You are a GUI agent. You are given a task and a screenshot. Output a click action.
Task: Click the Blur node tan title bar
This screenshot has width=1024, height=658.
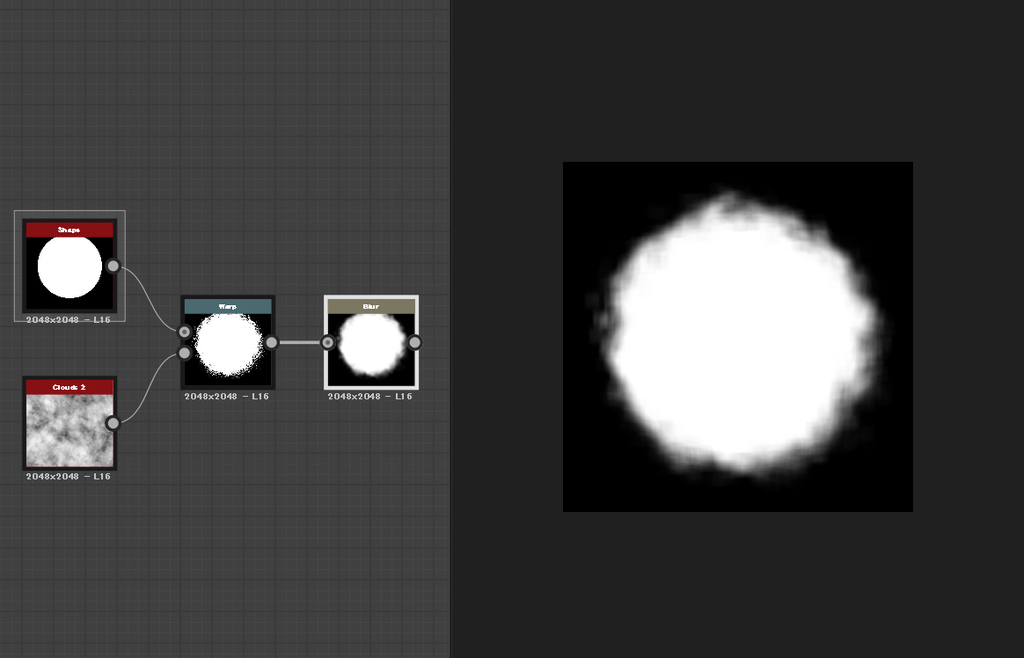point(372,306)
